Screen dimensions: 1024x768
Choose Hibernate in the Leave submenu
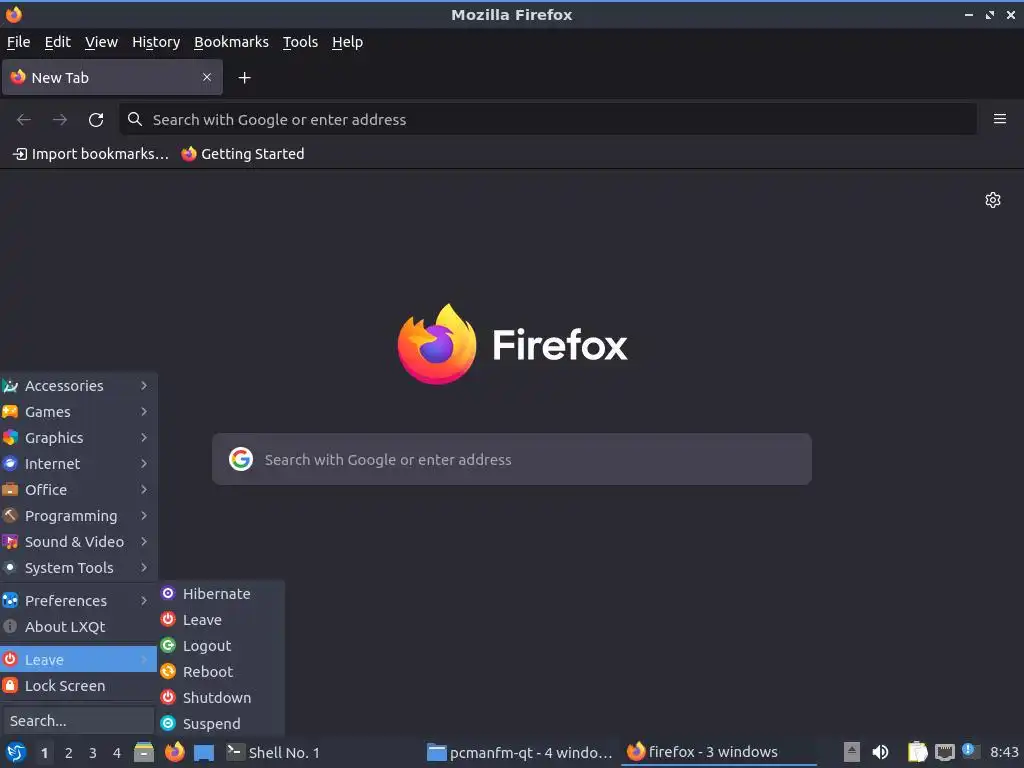221,594
